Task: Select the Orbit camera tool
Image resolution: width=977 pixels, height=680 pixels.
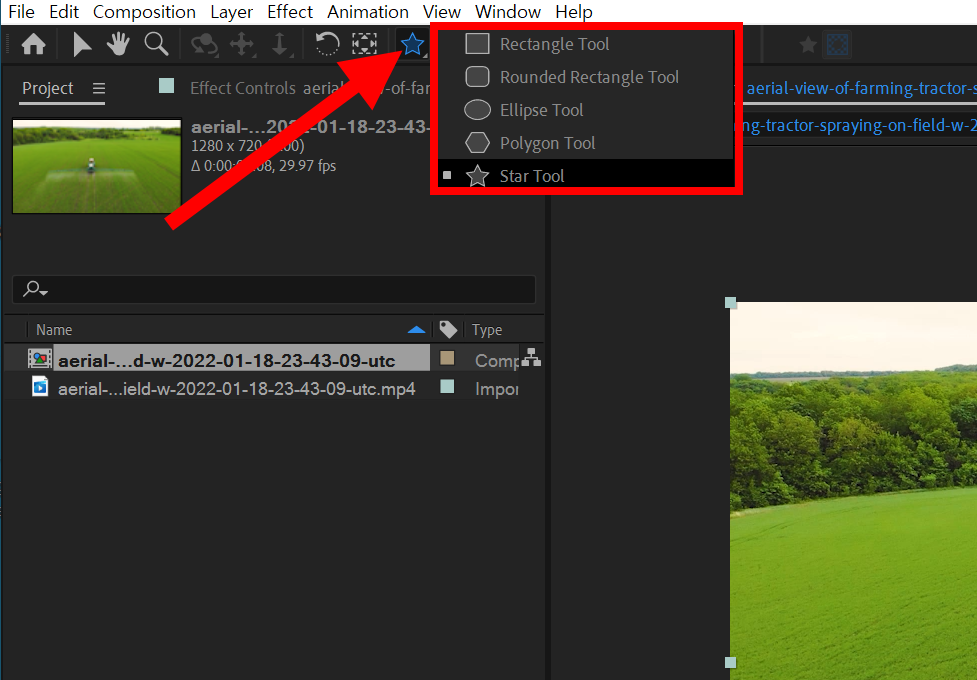Action: click(204, 44)
